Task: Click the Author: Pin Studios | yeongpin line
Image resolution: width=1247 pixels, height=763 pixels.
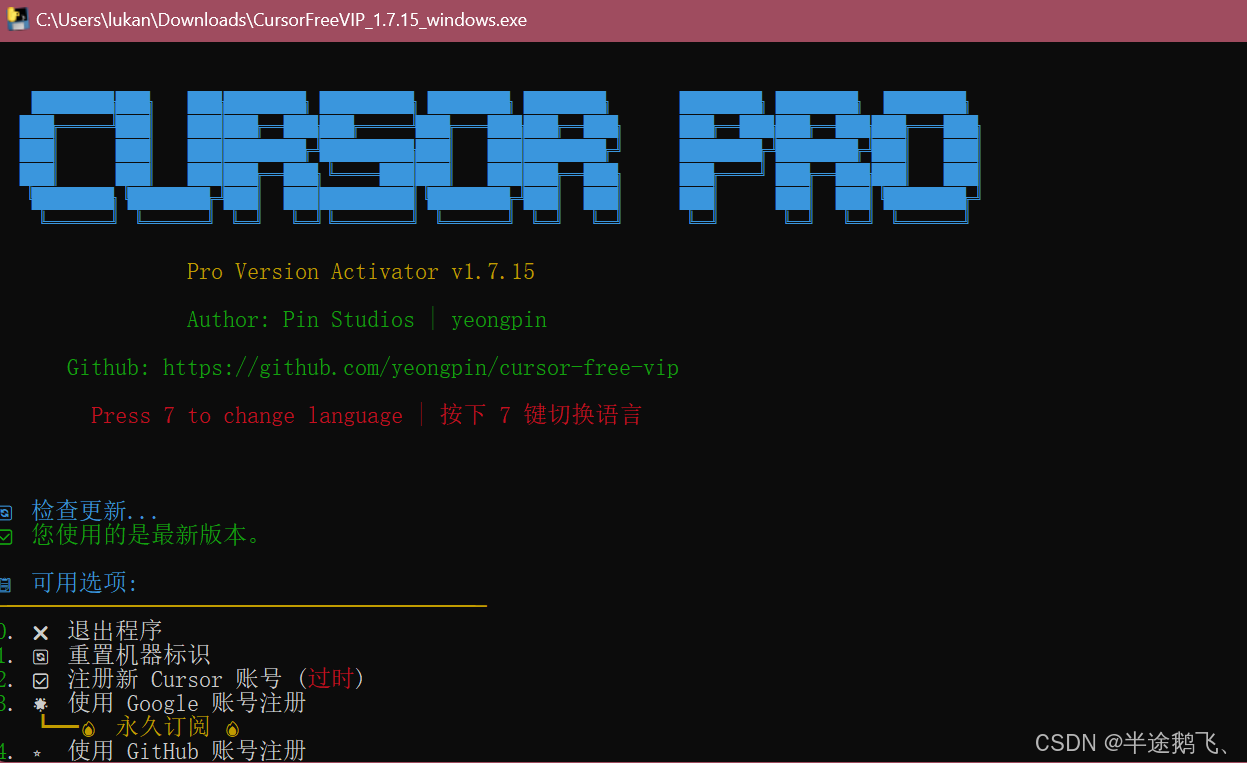Action: [367, 320]
